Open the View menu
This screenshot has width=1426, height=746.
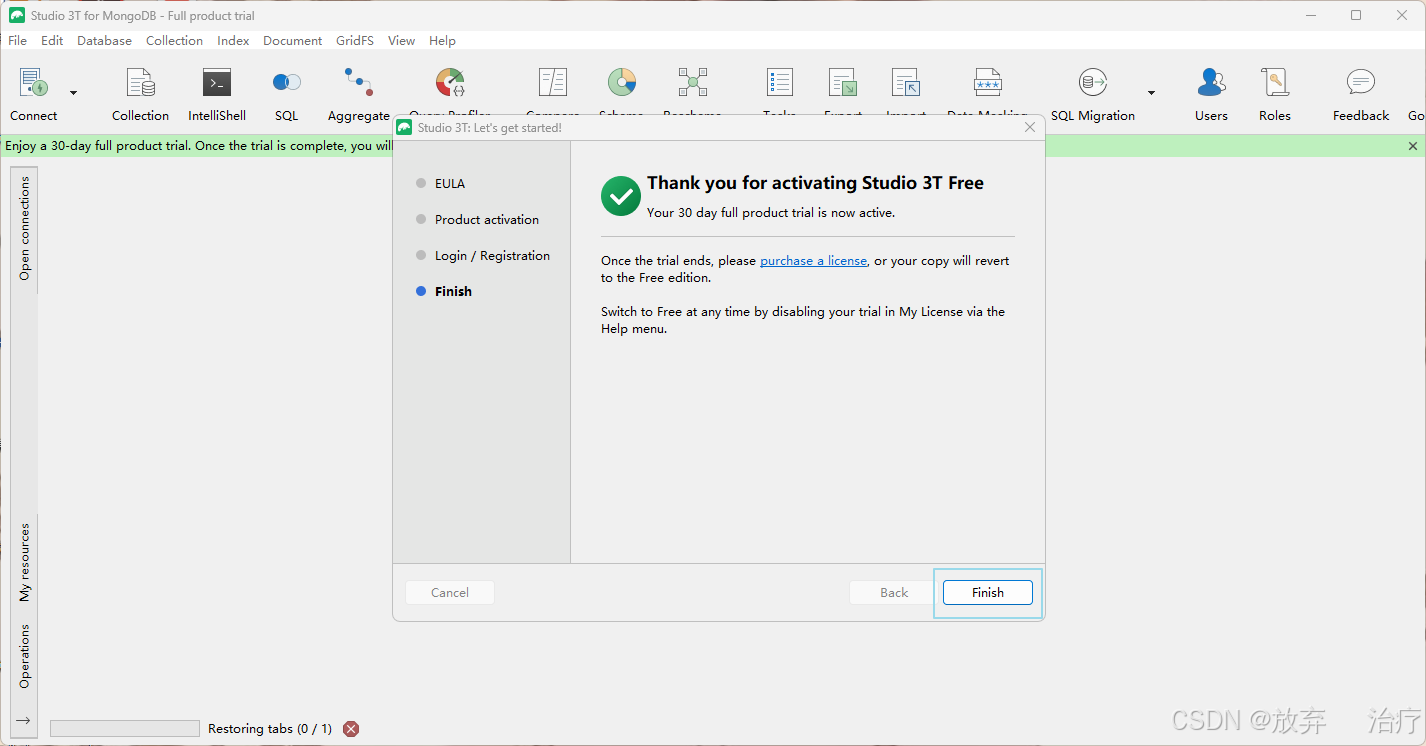[x=402, y=41]
